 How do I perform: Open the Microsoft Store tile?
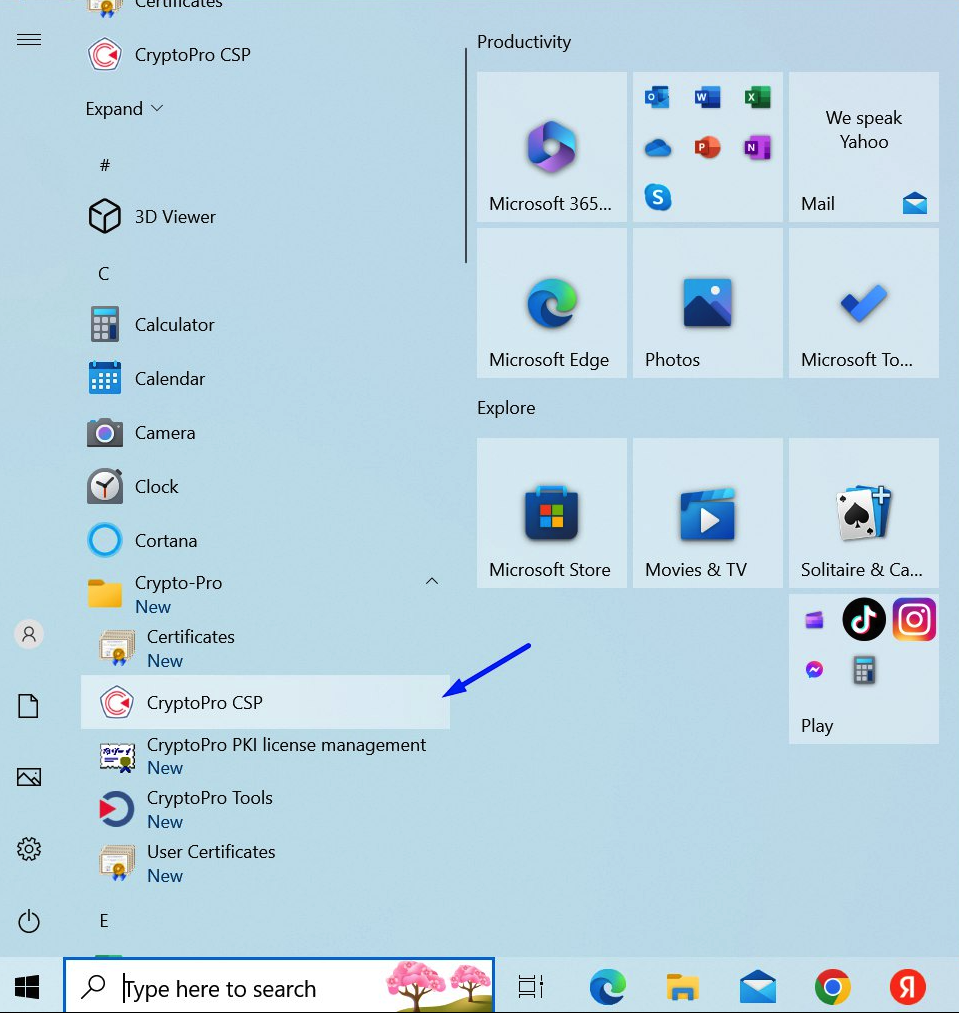coord(552,513)
